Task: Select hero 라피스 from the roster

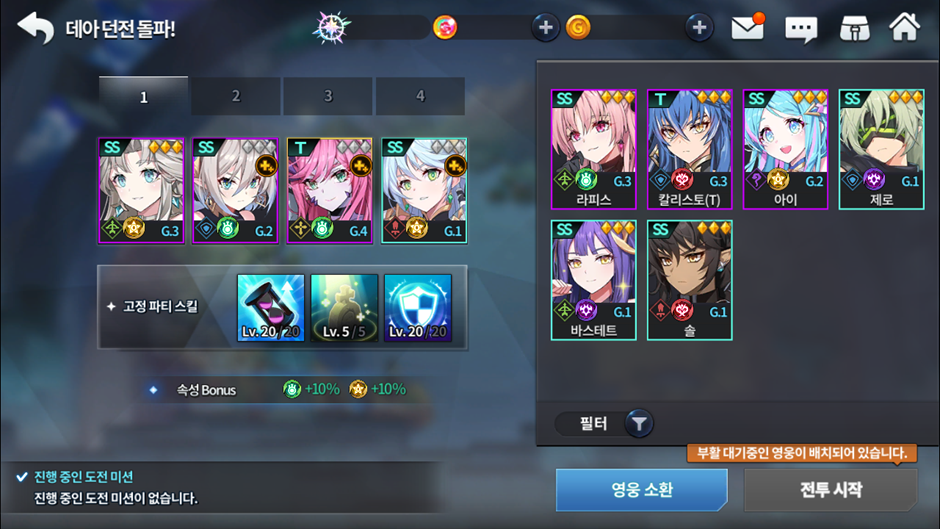Action: pyautogui.click(x=593, y=149)
